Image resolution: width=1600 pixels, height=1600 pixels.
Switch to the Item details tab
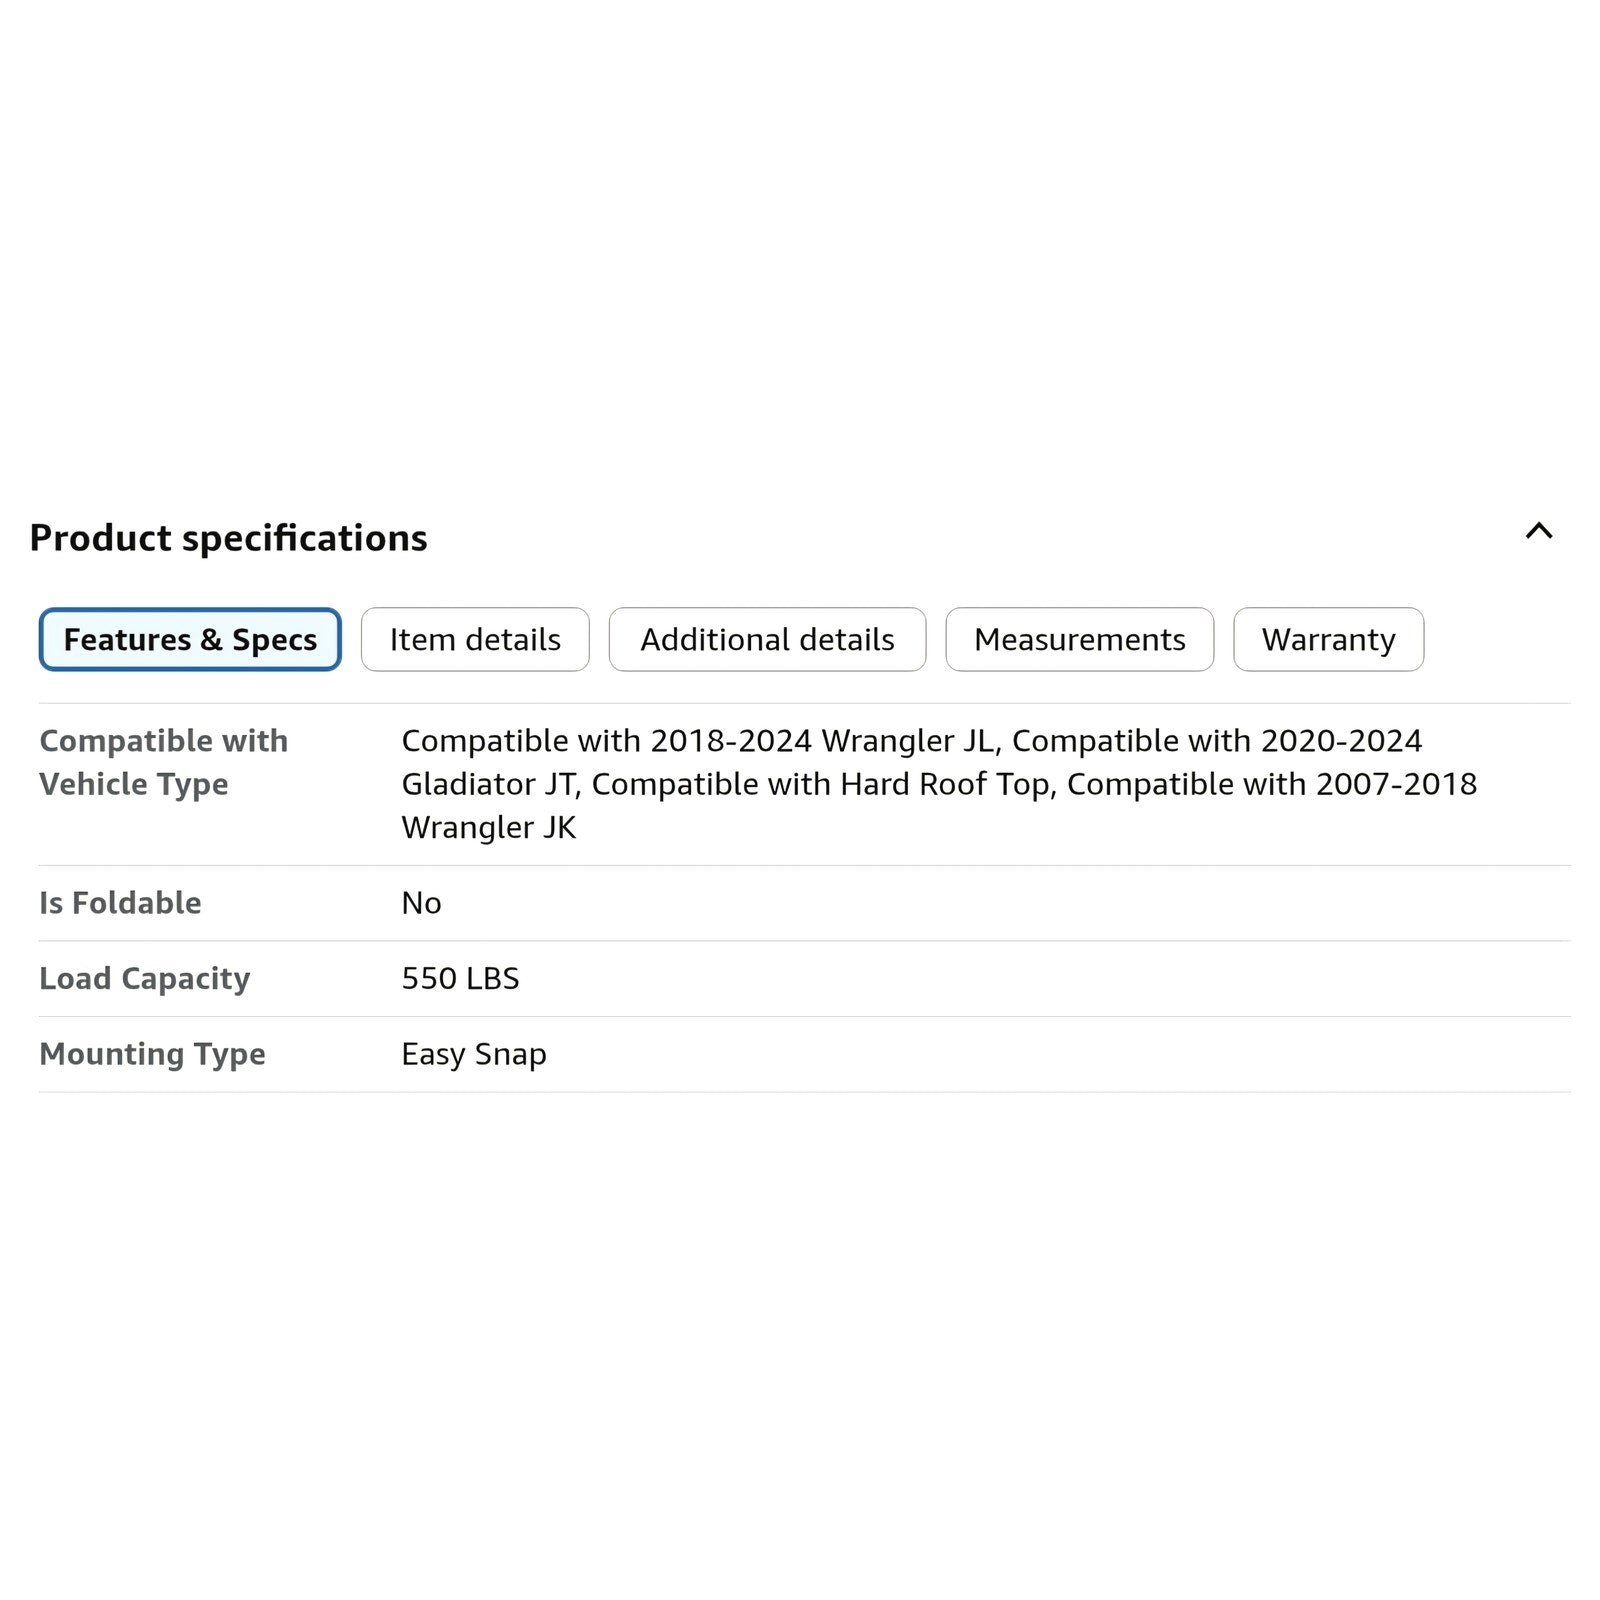tap(475, 639)
